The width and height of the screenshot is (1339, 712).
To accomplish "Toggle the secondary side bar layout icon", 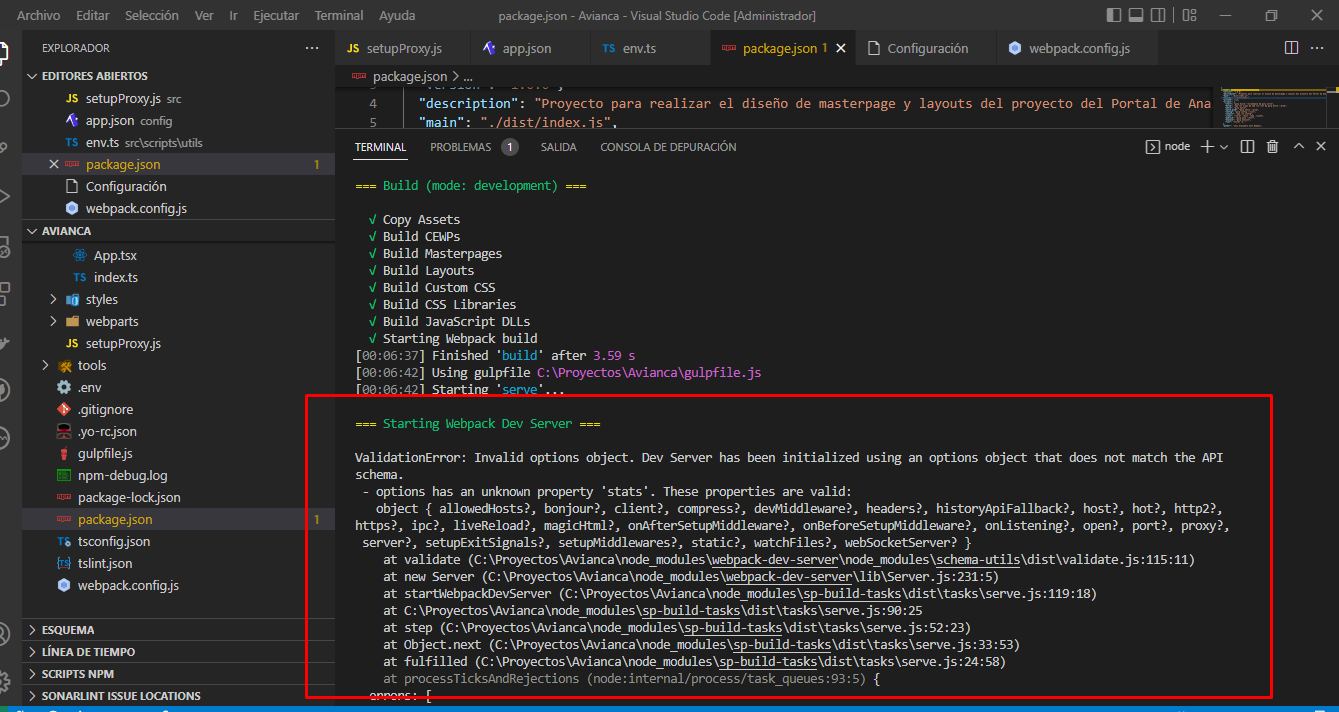I will [1157, 16].
